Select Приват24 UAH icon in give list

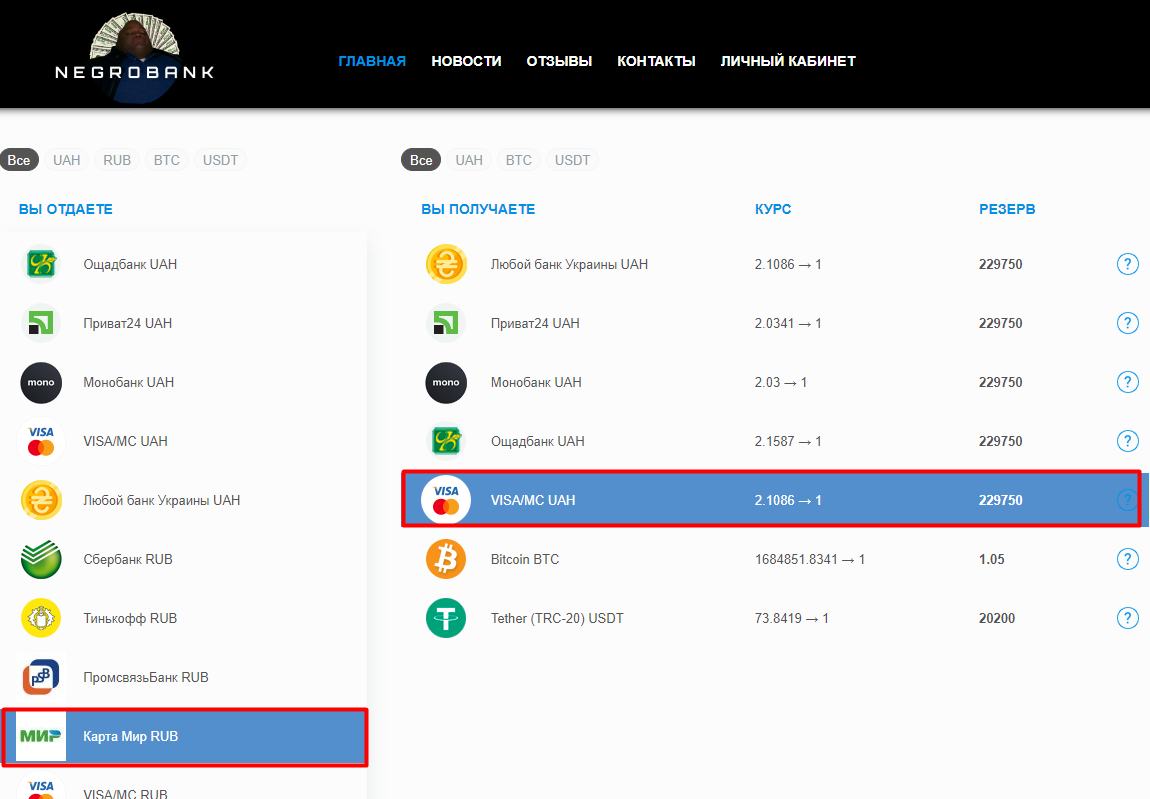[41, 323]
